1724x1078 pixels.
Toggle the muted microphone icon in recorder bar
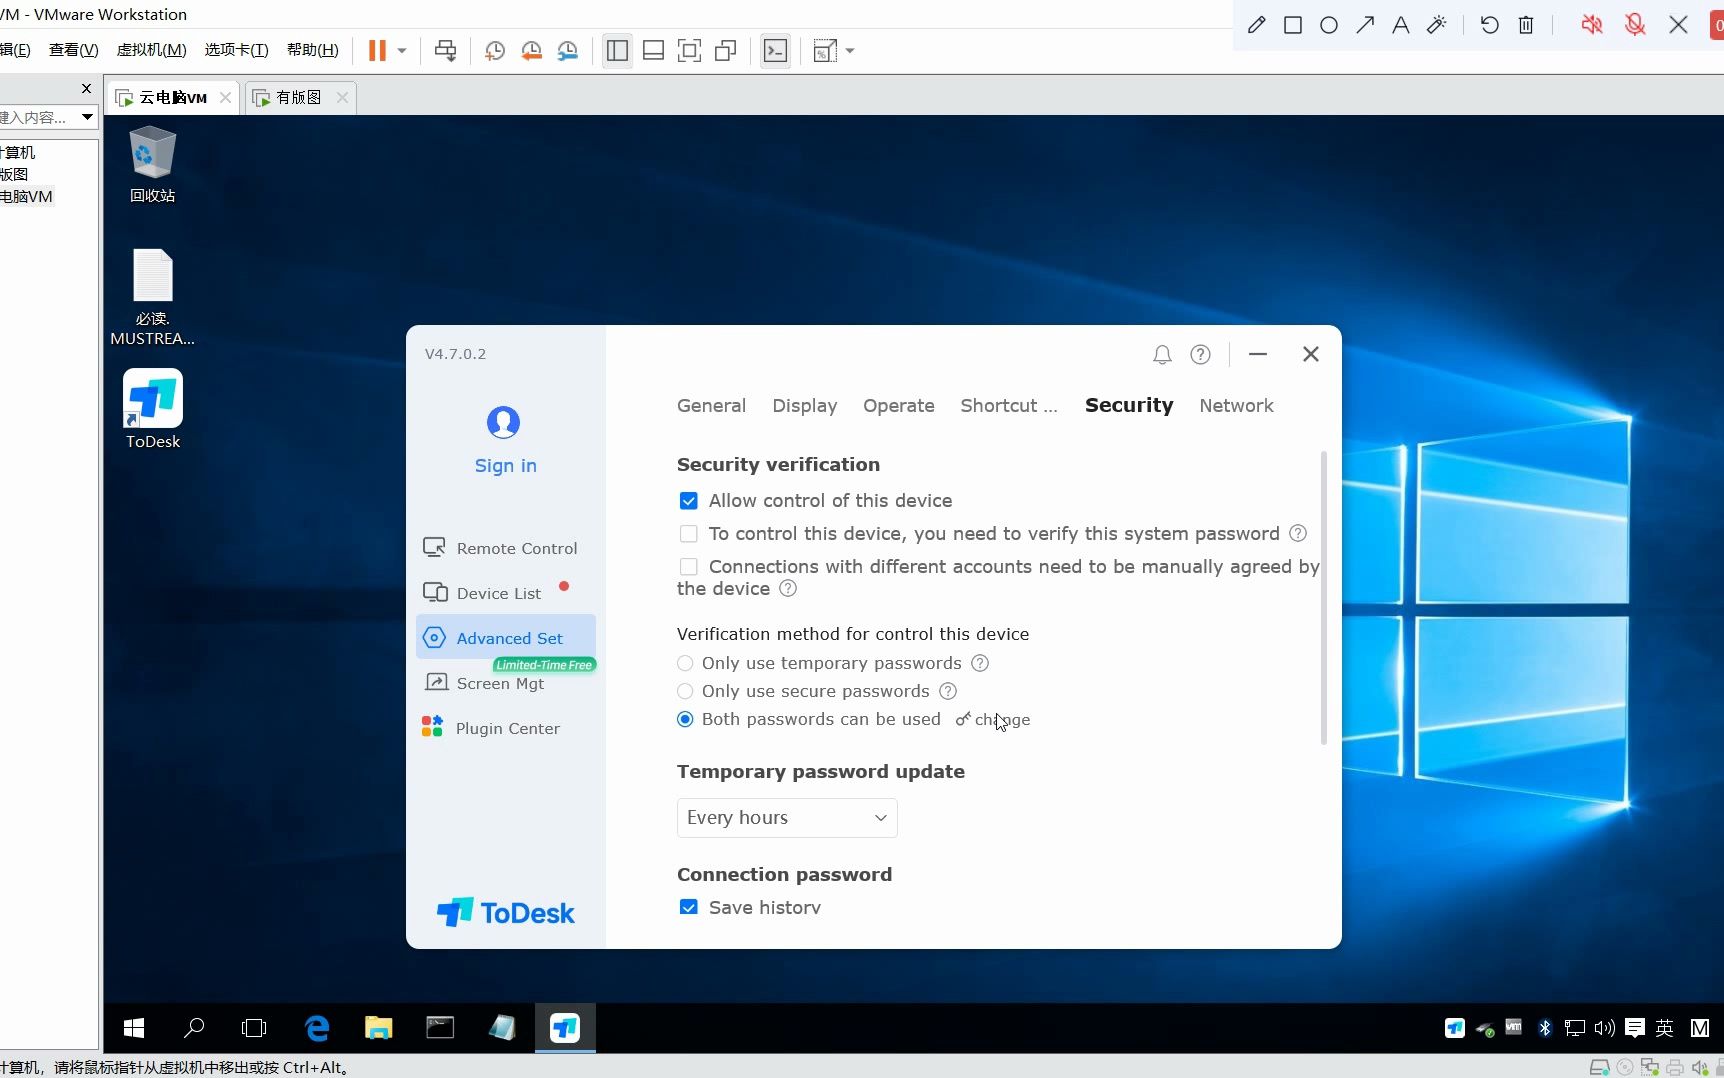1635,25
